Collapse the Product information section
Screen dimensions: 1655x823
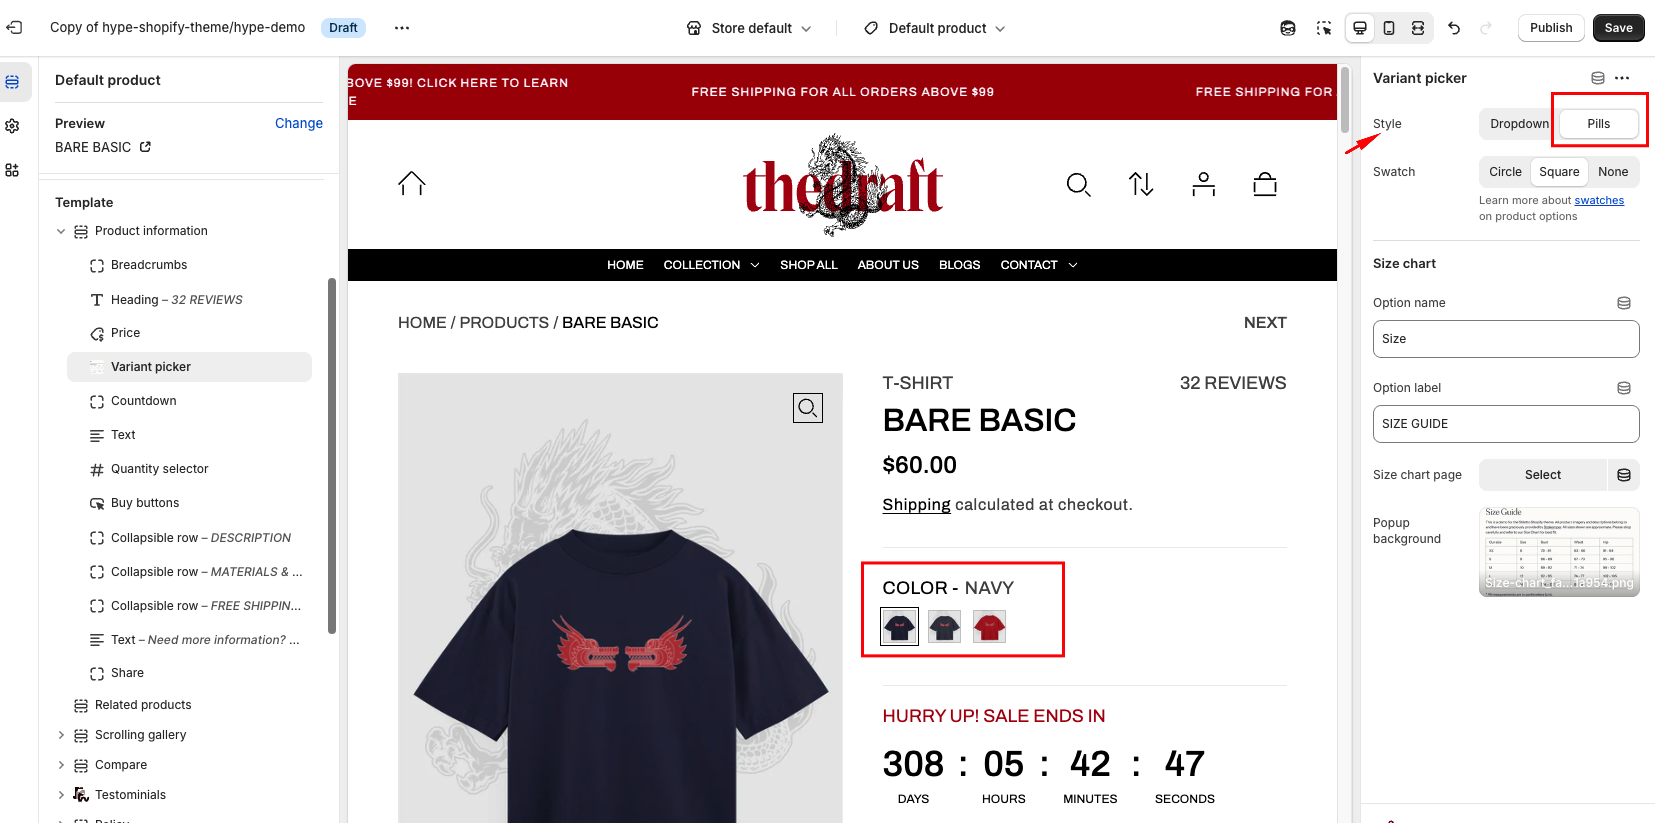61,231
